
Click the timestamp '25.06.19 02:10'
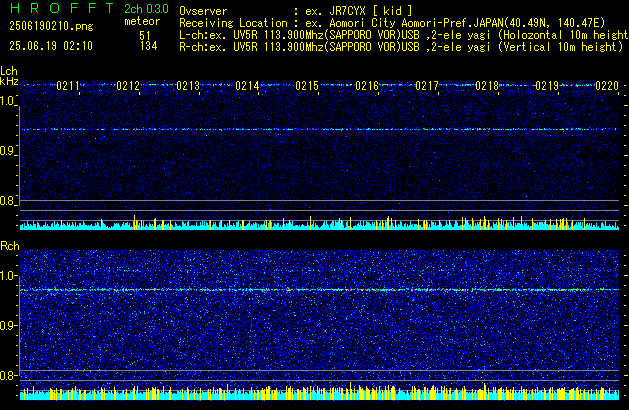(x=51, y=46)
